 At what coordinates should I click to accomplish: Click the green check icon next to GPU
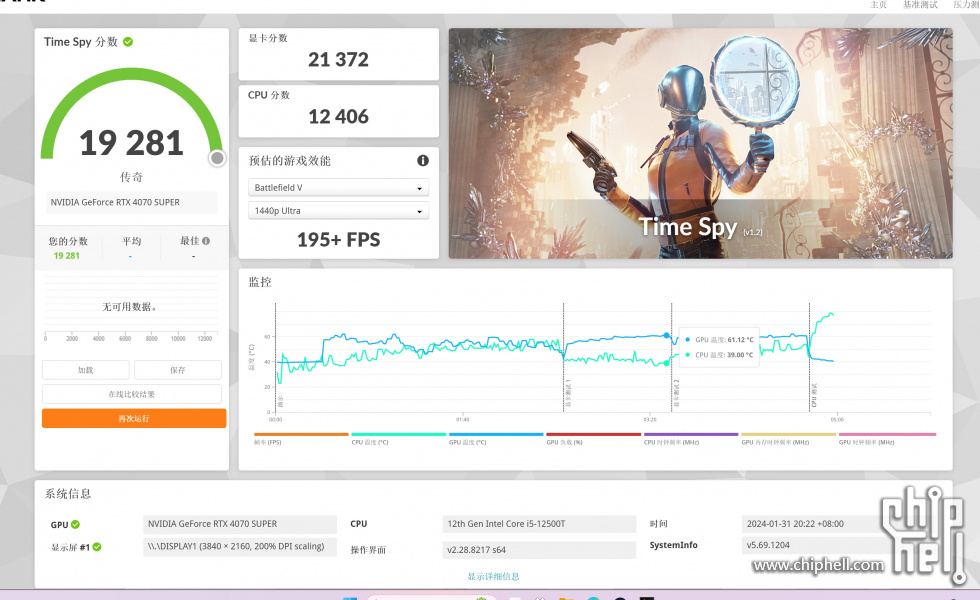pyautogui.click(x=75, y=524)
